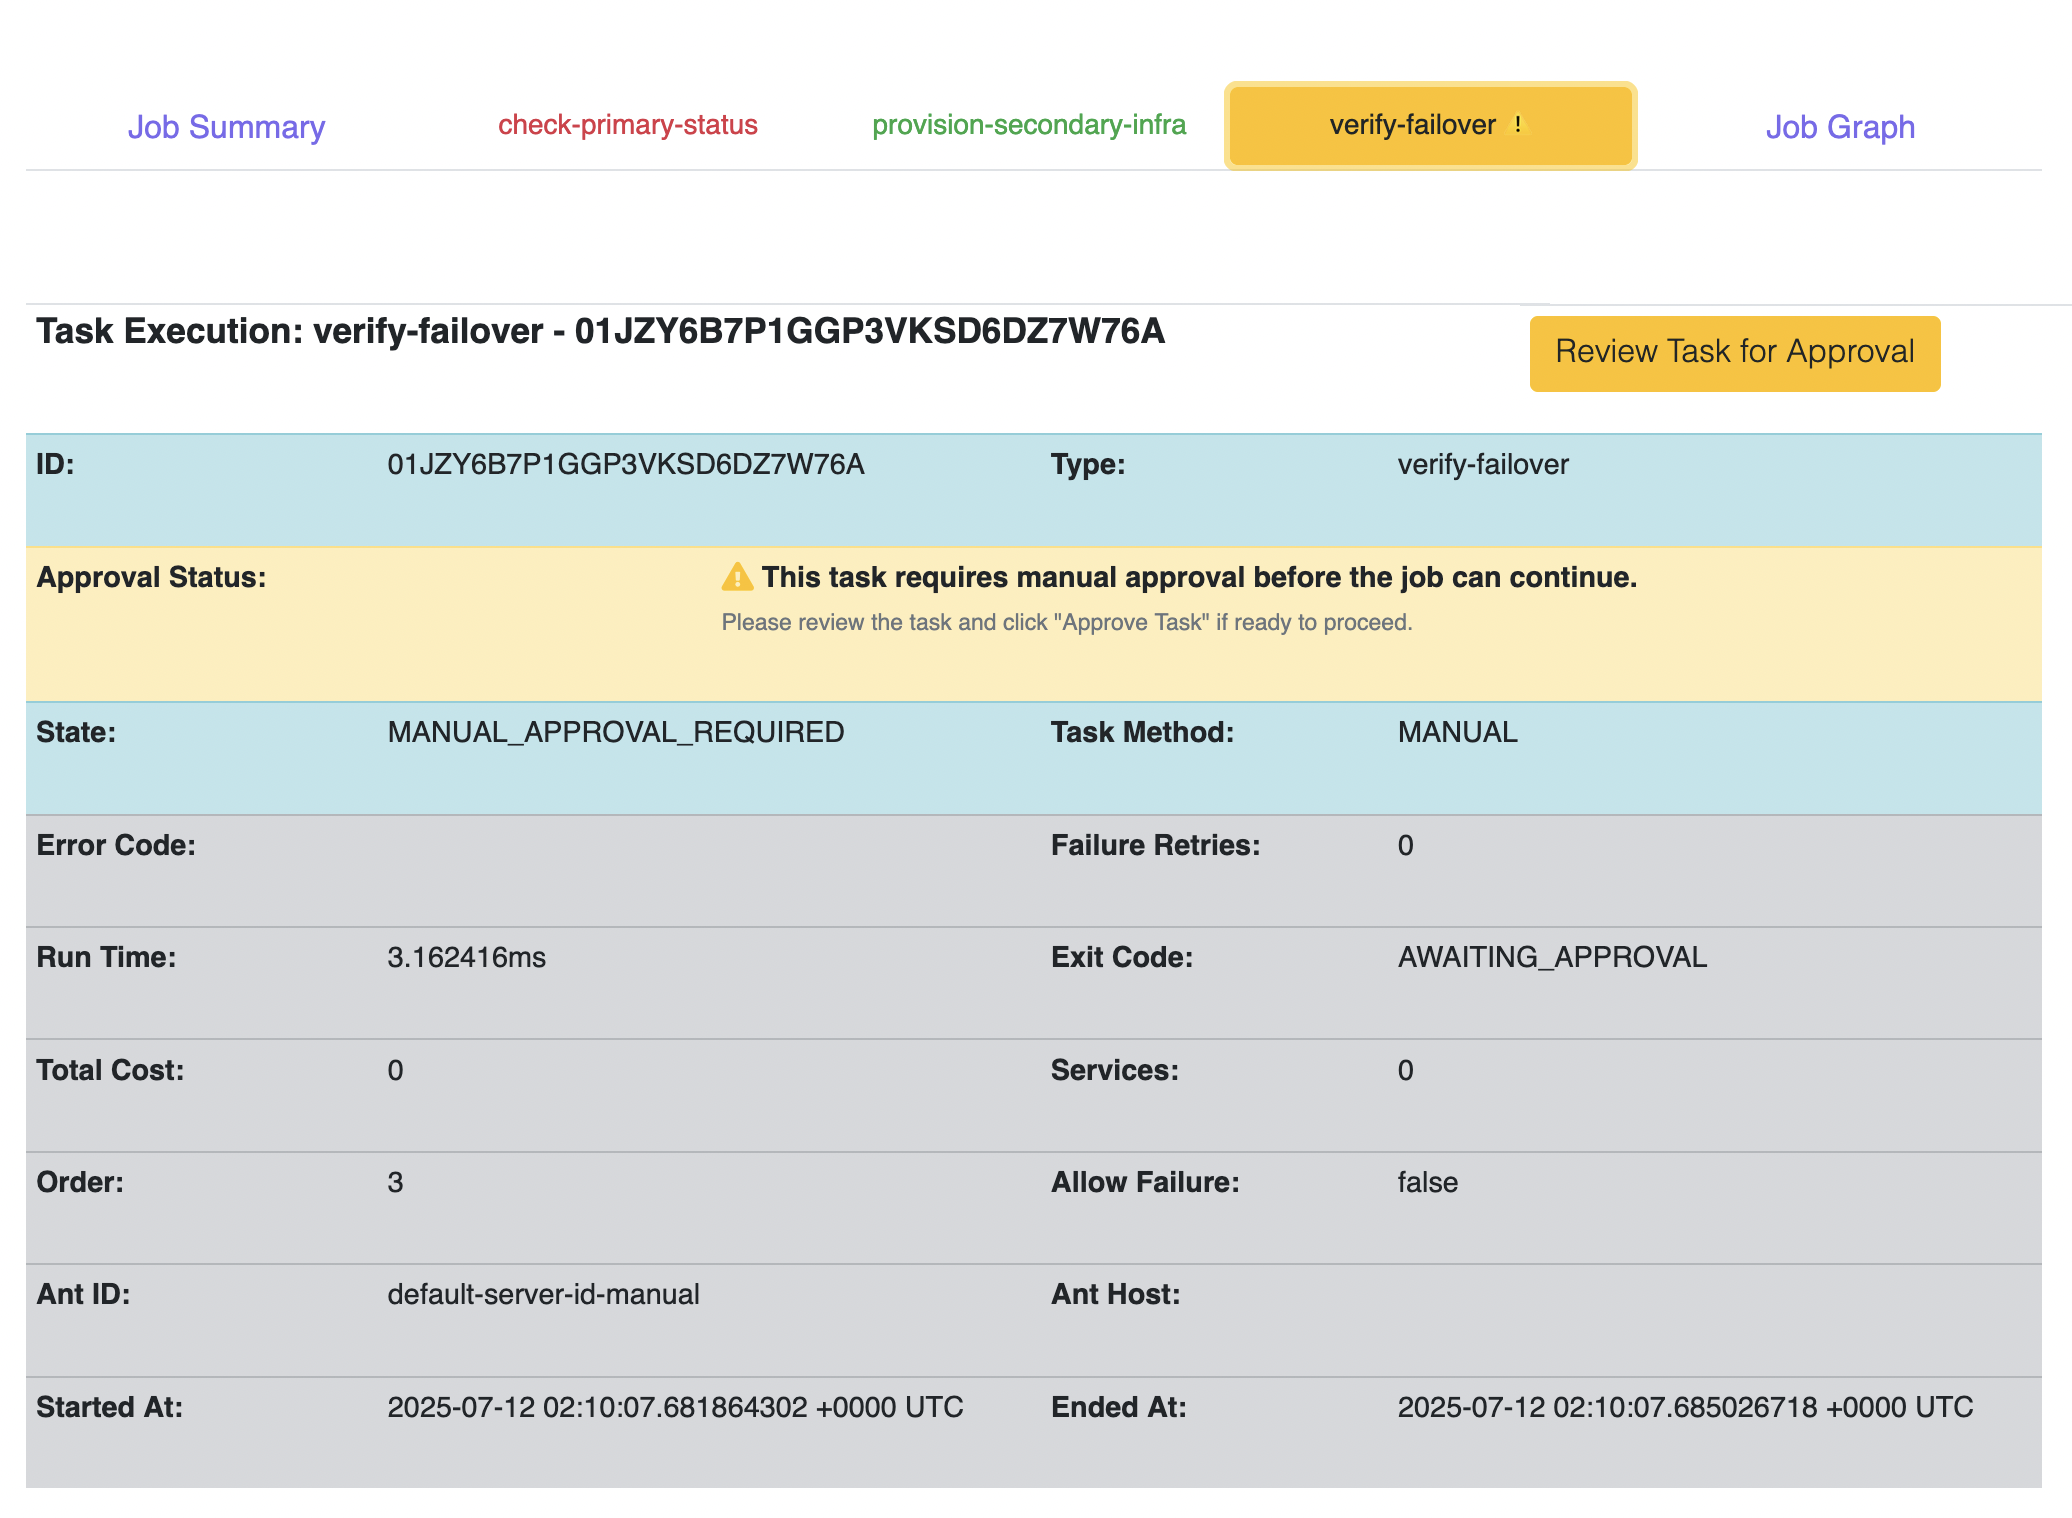Click the Type verify-failover value

1482,465
